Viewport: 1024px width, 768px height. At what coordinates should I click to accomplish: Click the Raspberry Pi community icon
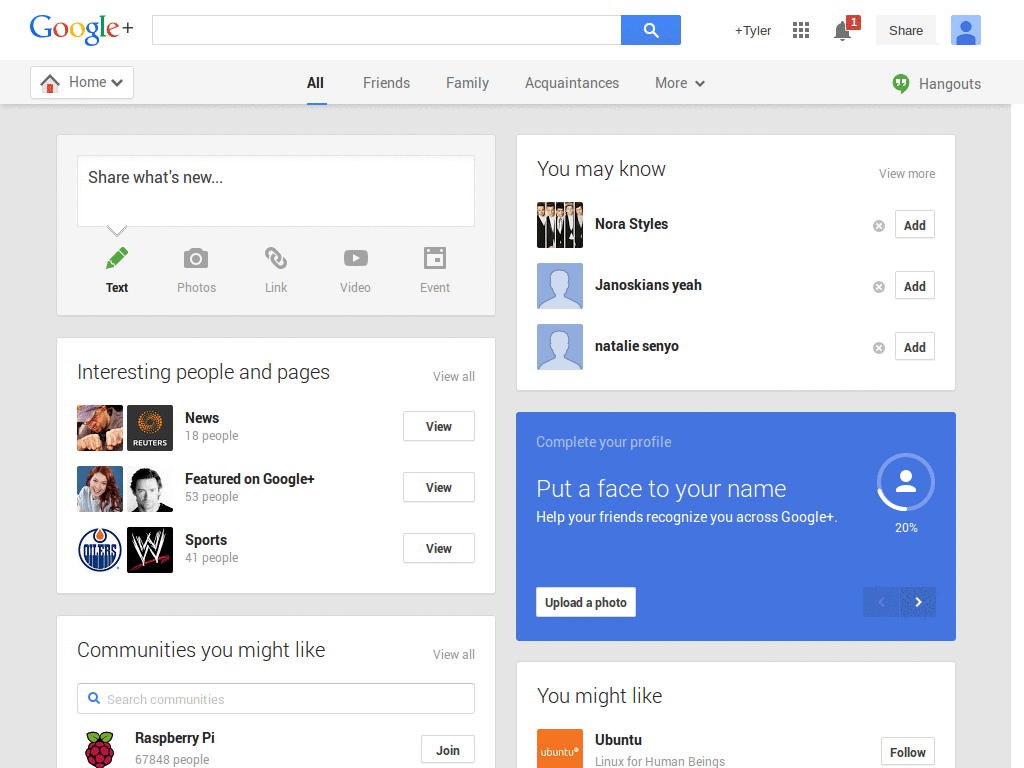coord(100,749)
